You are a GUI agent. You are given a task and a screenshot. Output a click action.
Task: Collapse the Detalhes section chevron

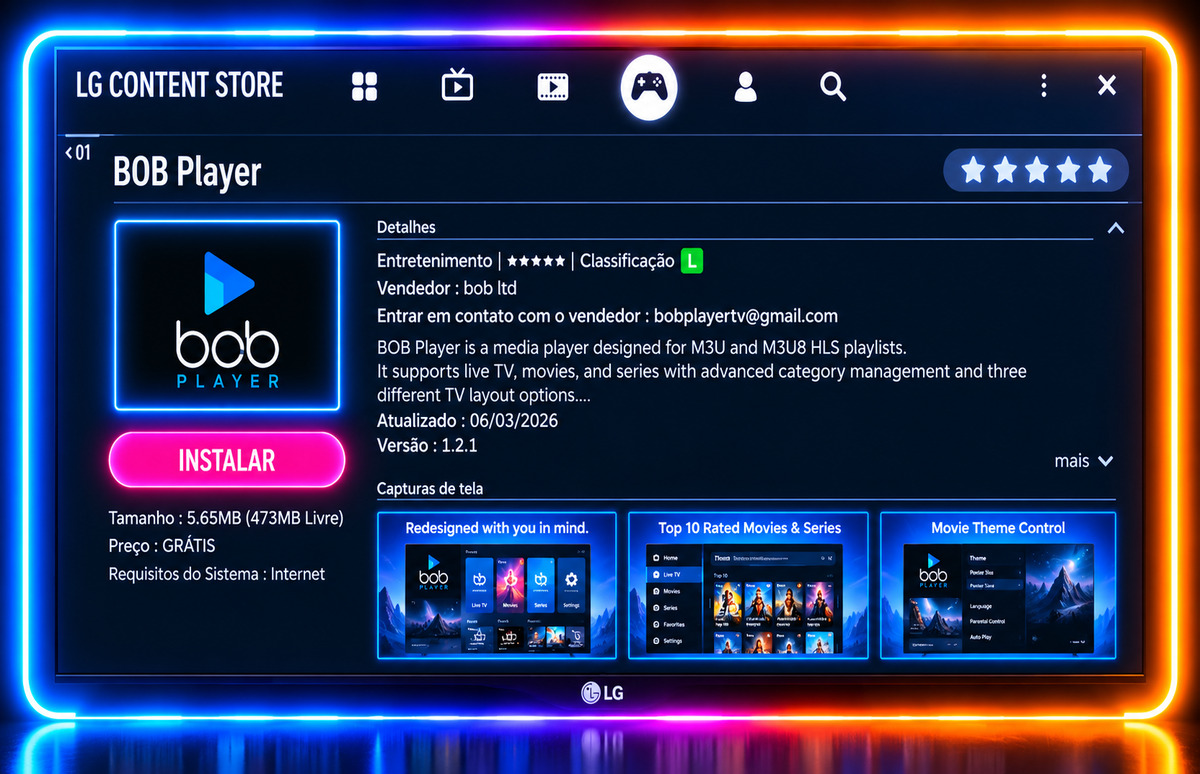1116,228
